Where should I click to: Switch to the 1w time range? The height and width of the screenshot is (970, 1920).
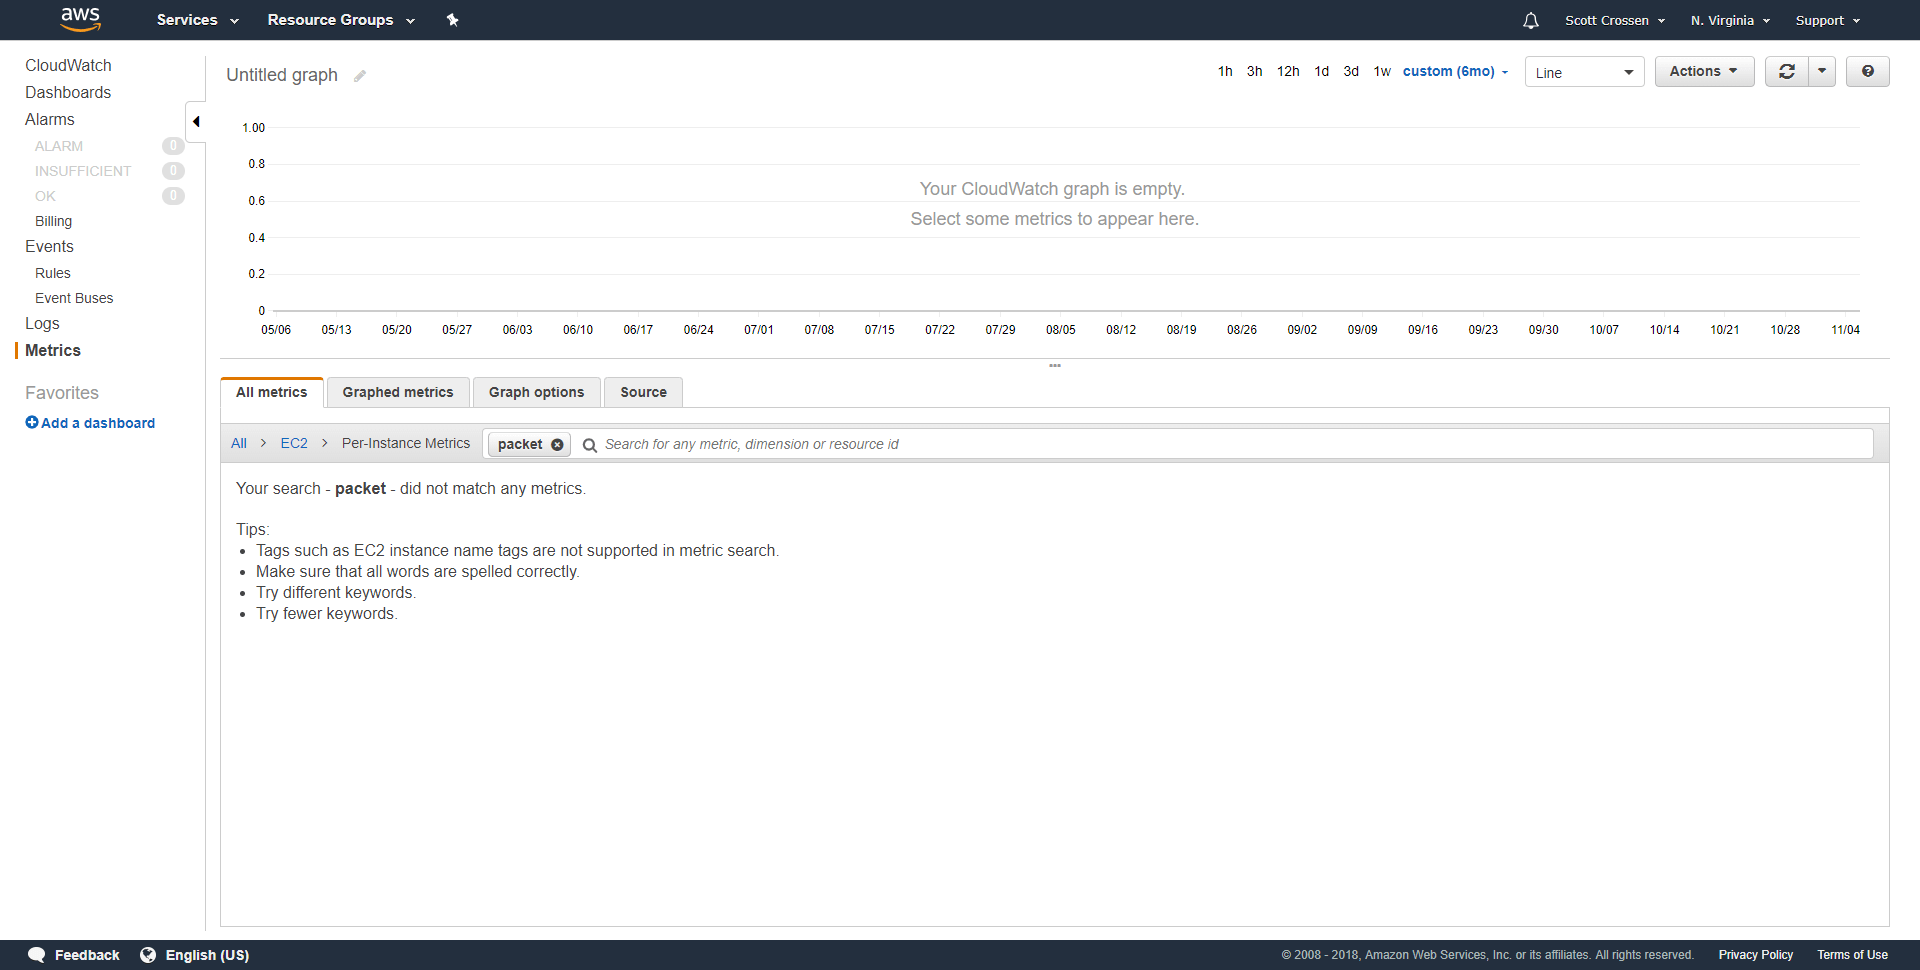click(1383, 71)
